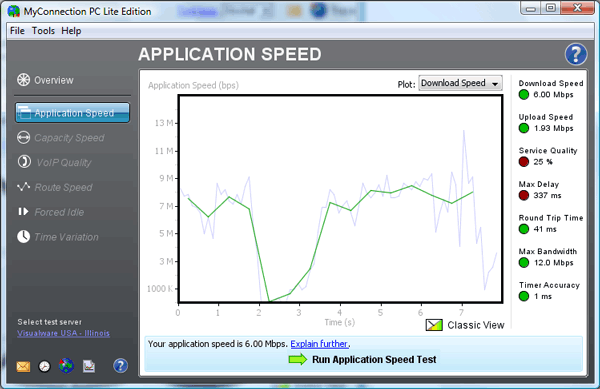Click the Classic View icon

coord(434,325)
